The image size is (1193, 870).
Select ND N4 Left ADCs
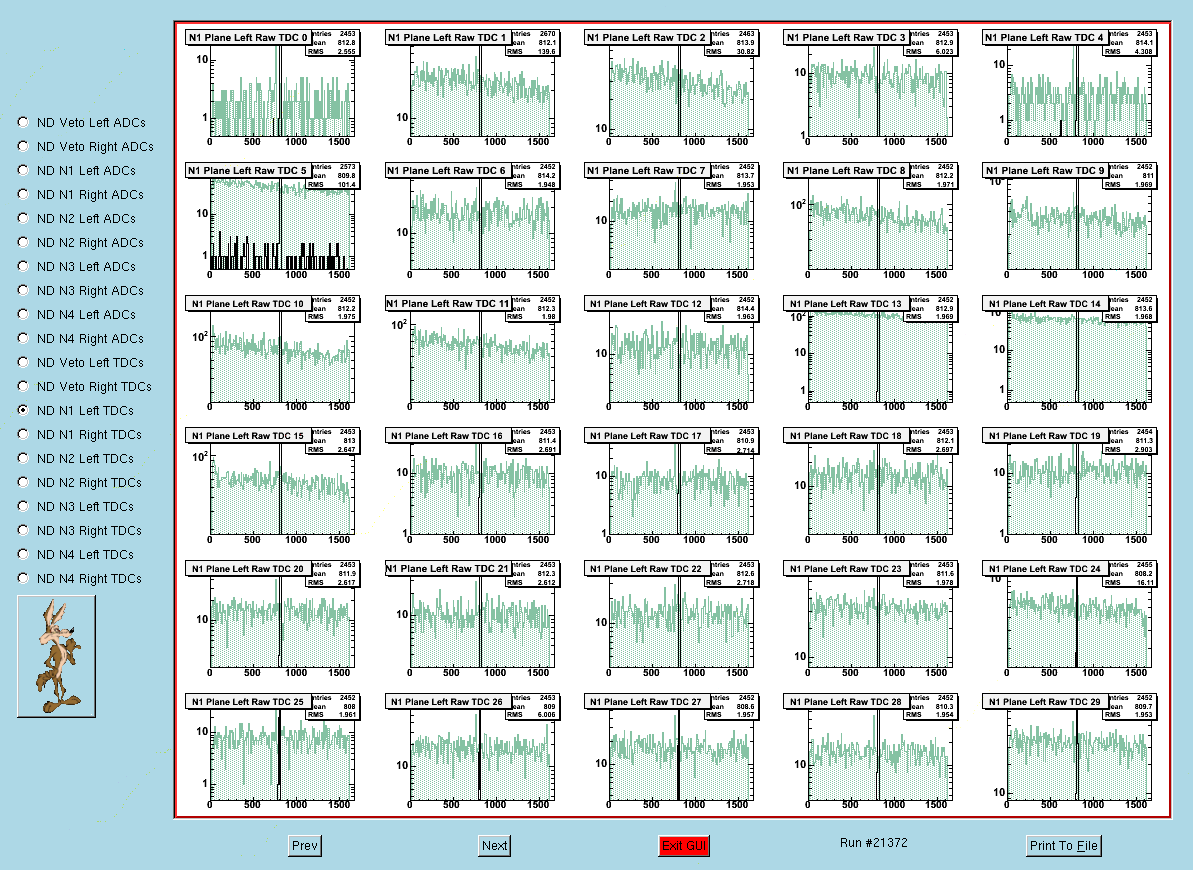(24, 314)
